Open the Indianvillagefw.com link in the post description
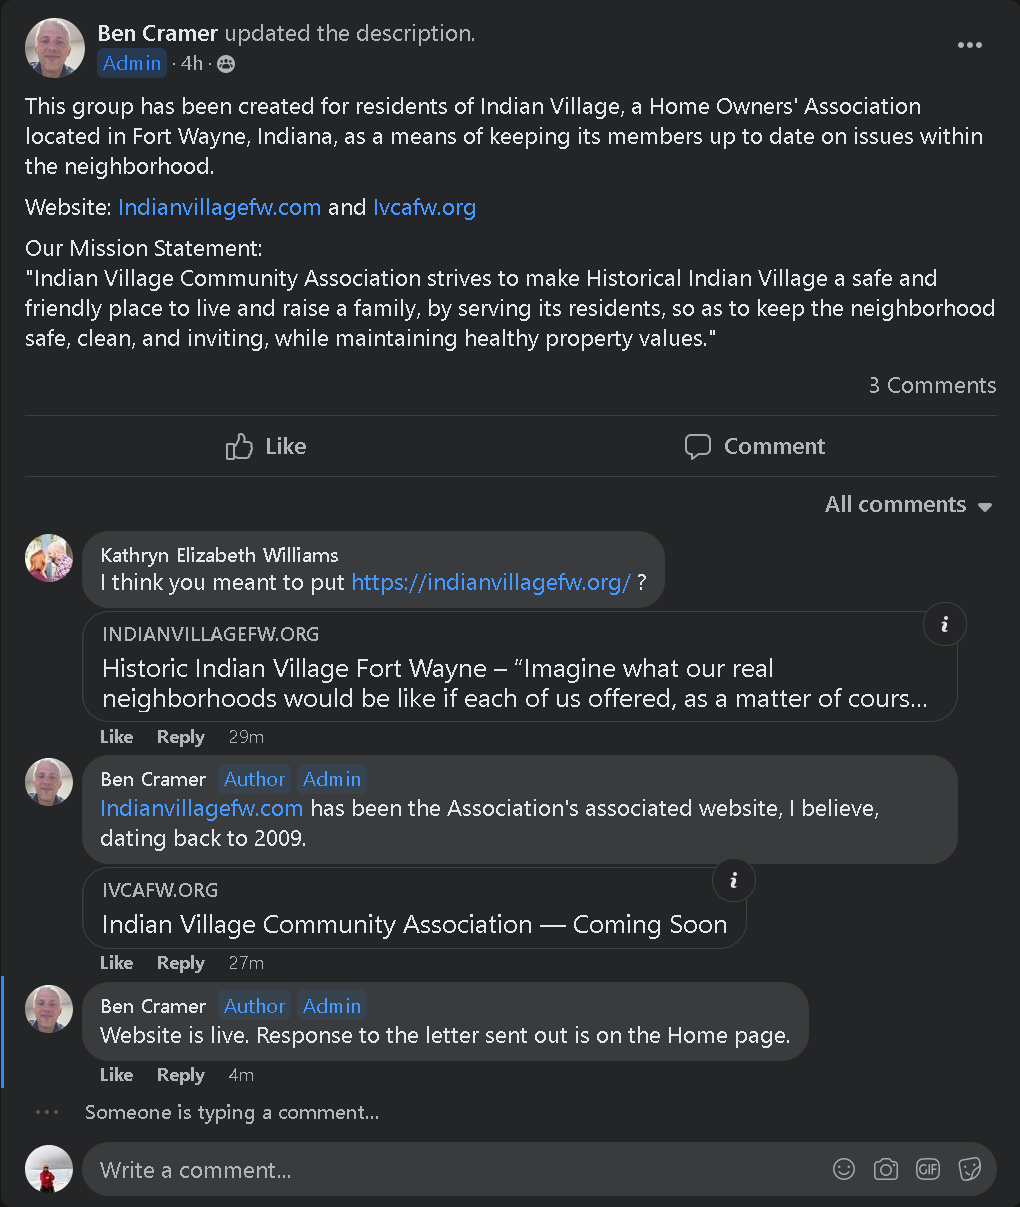The image size is (1020, 1207). coord(219,207)
